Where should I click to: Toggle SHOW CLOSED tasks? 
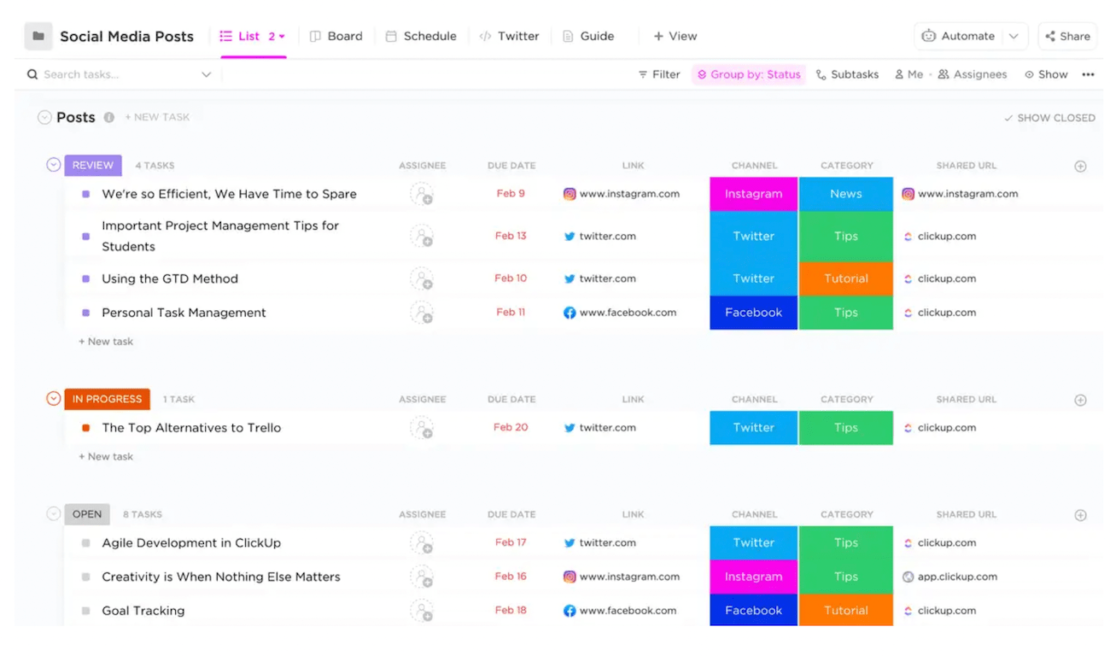coord(1049,117)
